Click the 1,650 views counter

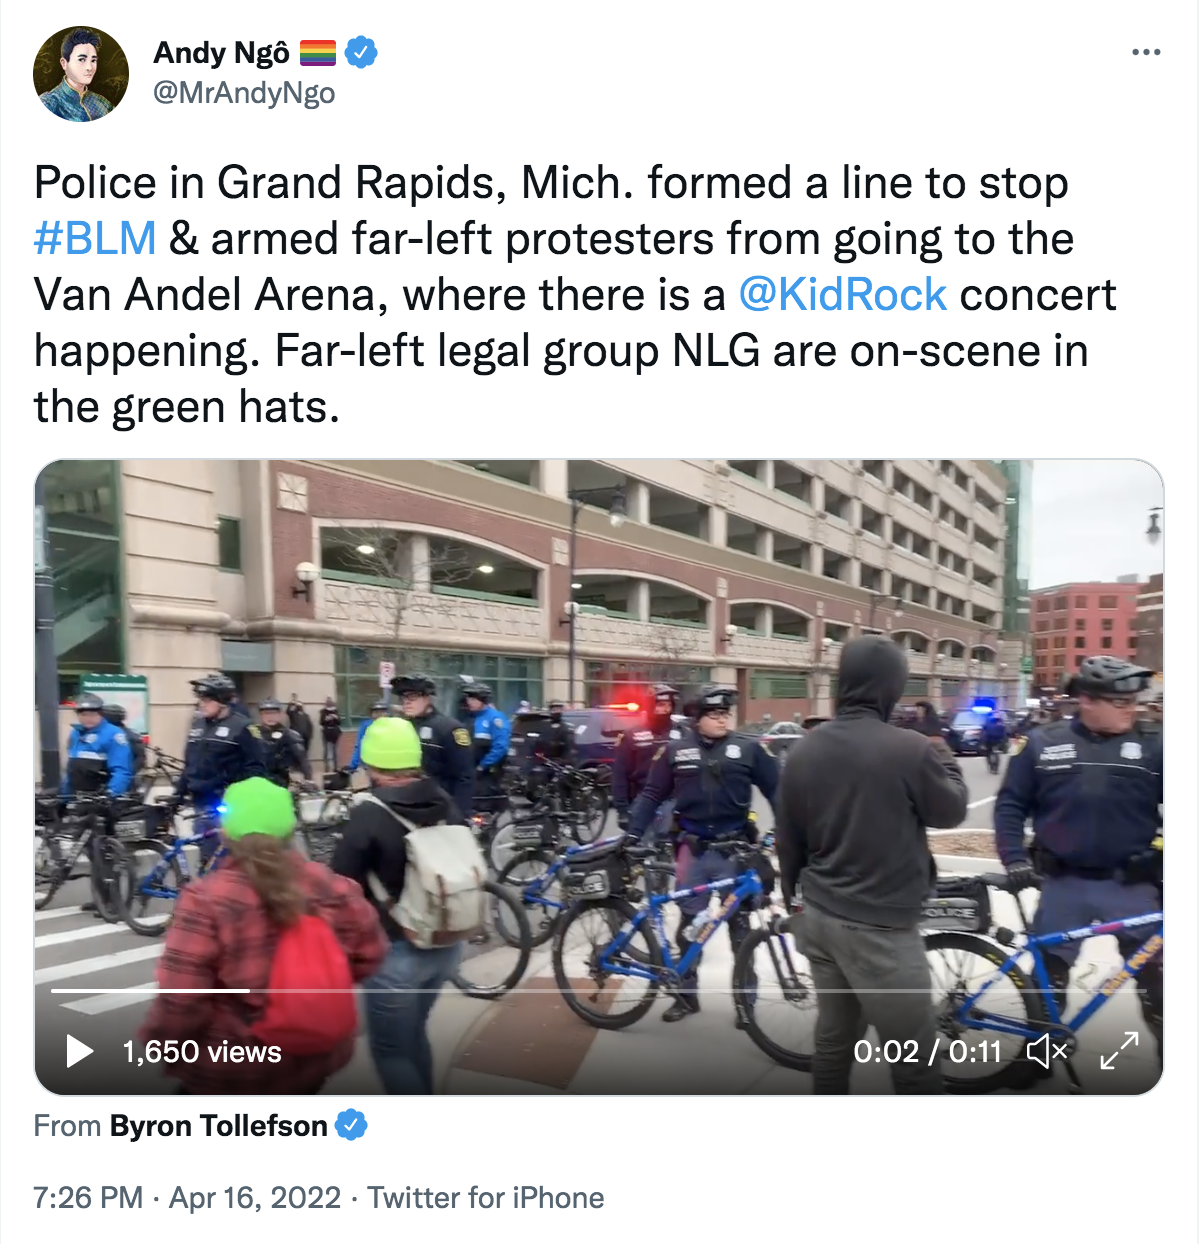pos(202,1052)
